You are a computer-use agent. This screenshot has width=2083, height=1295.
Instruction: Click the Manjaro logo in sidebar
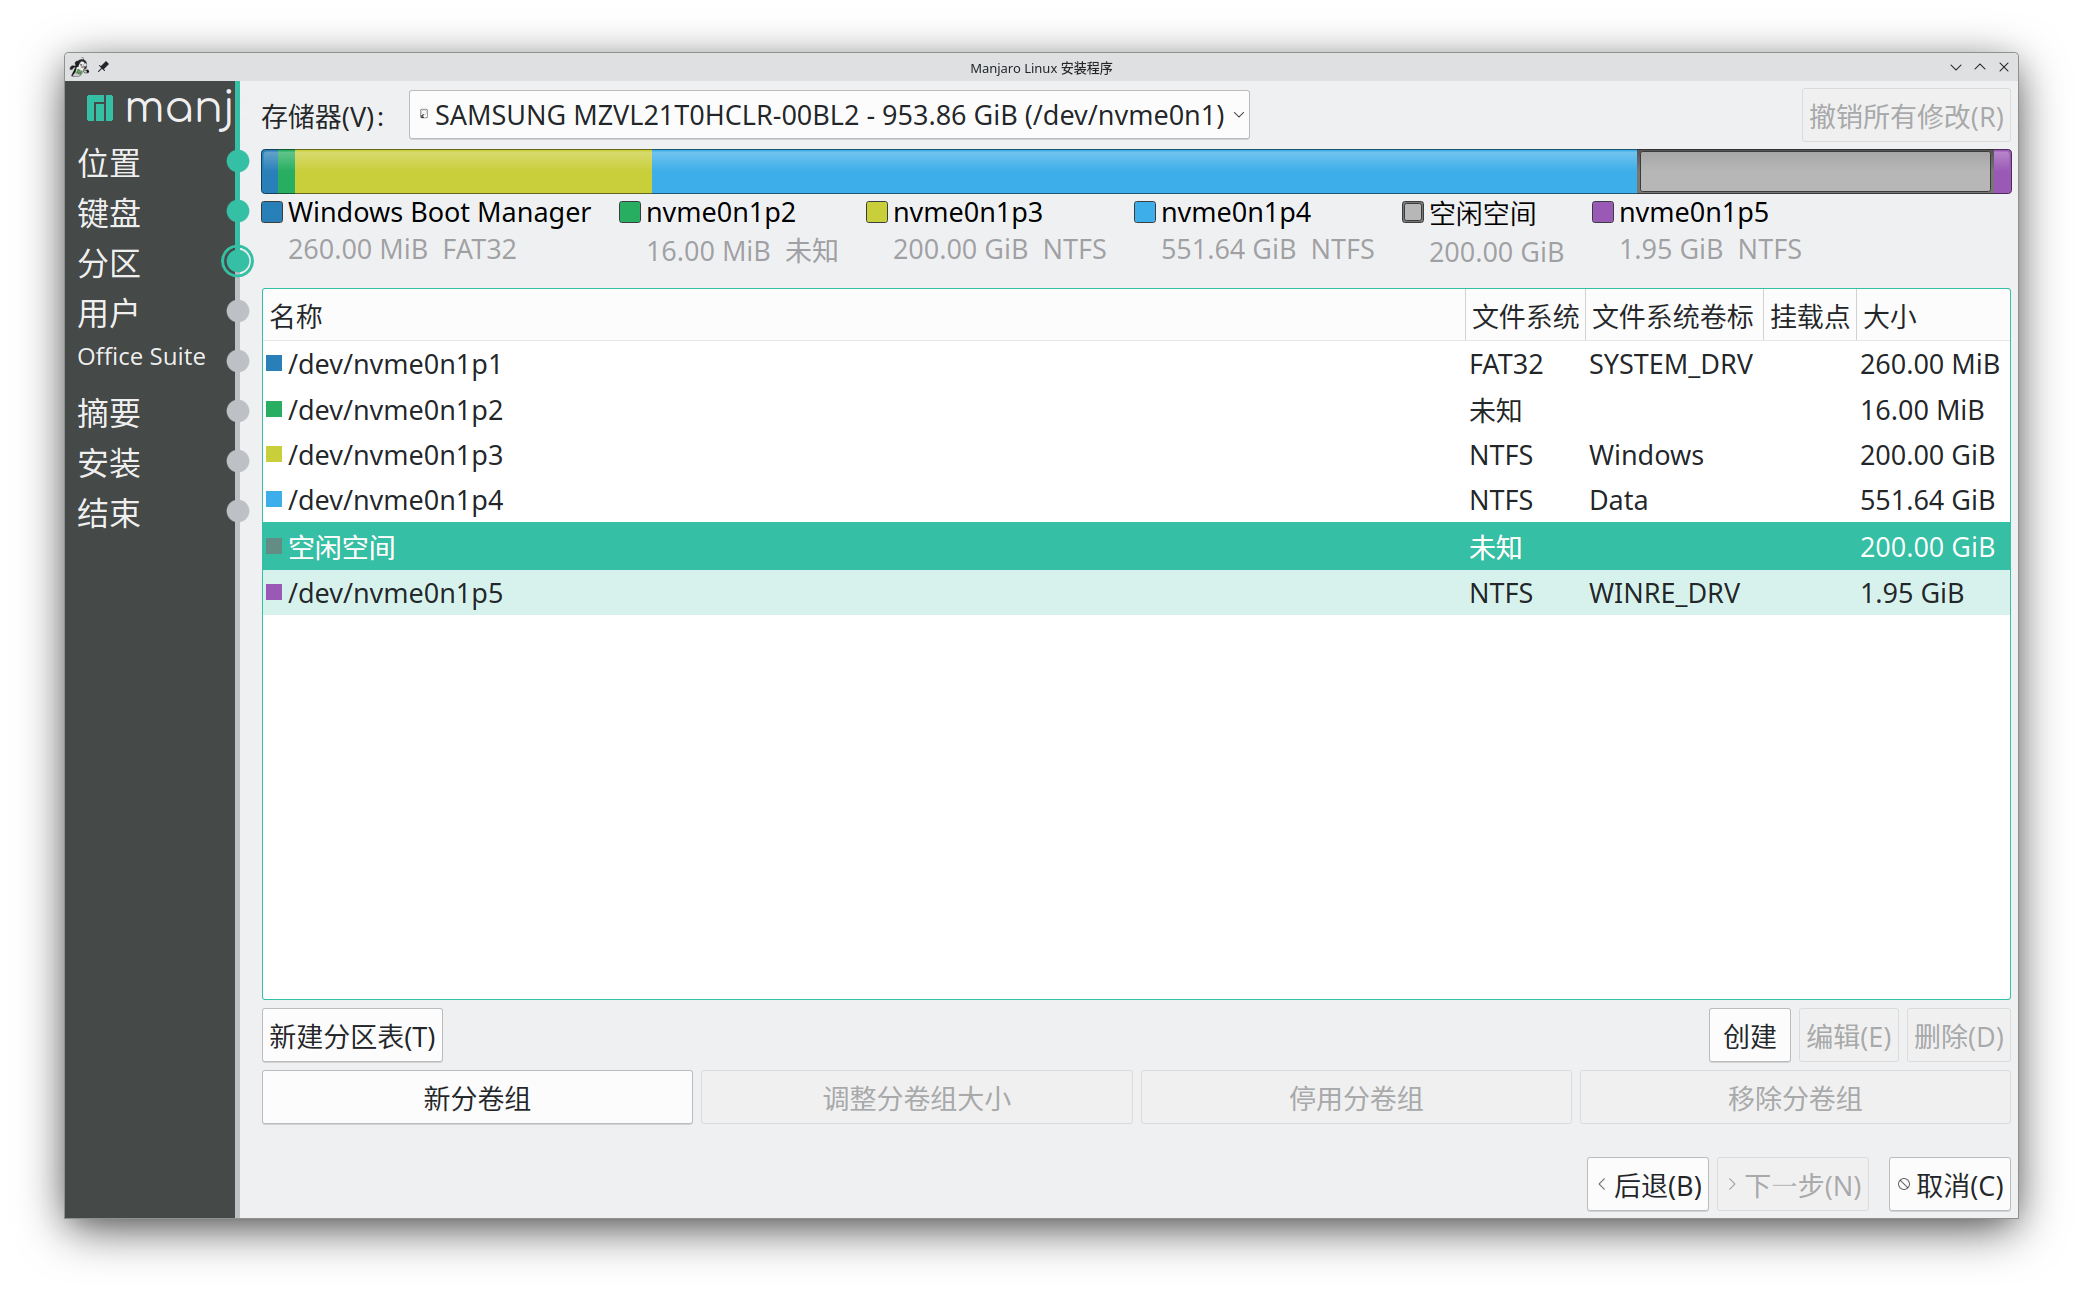coord(158,107)
